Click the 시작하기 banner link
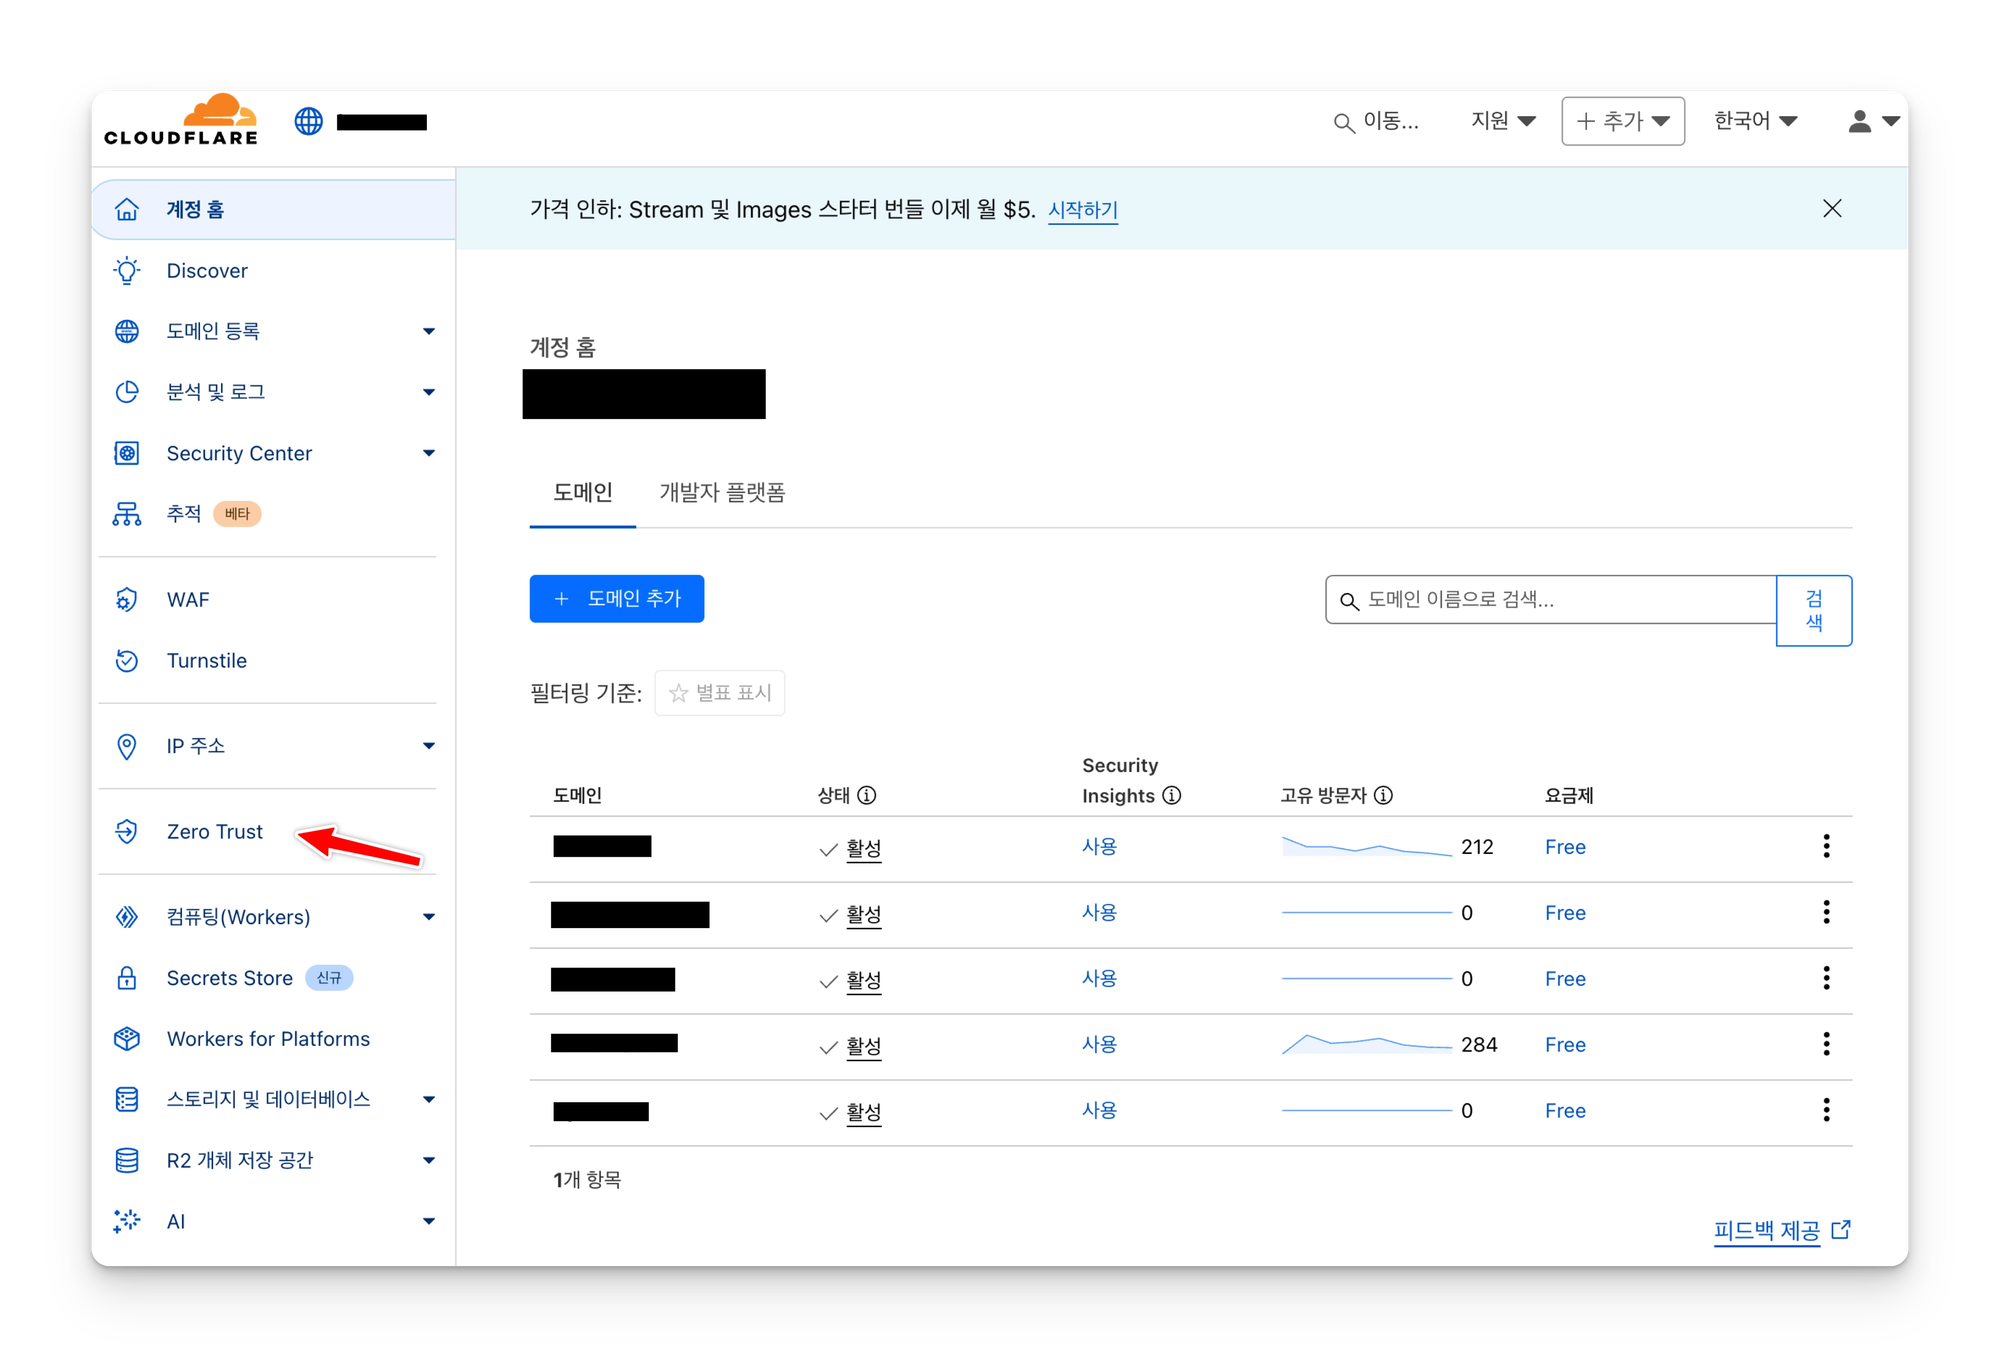 1083,209
